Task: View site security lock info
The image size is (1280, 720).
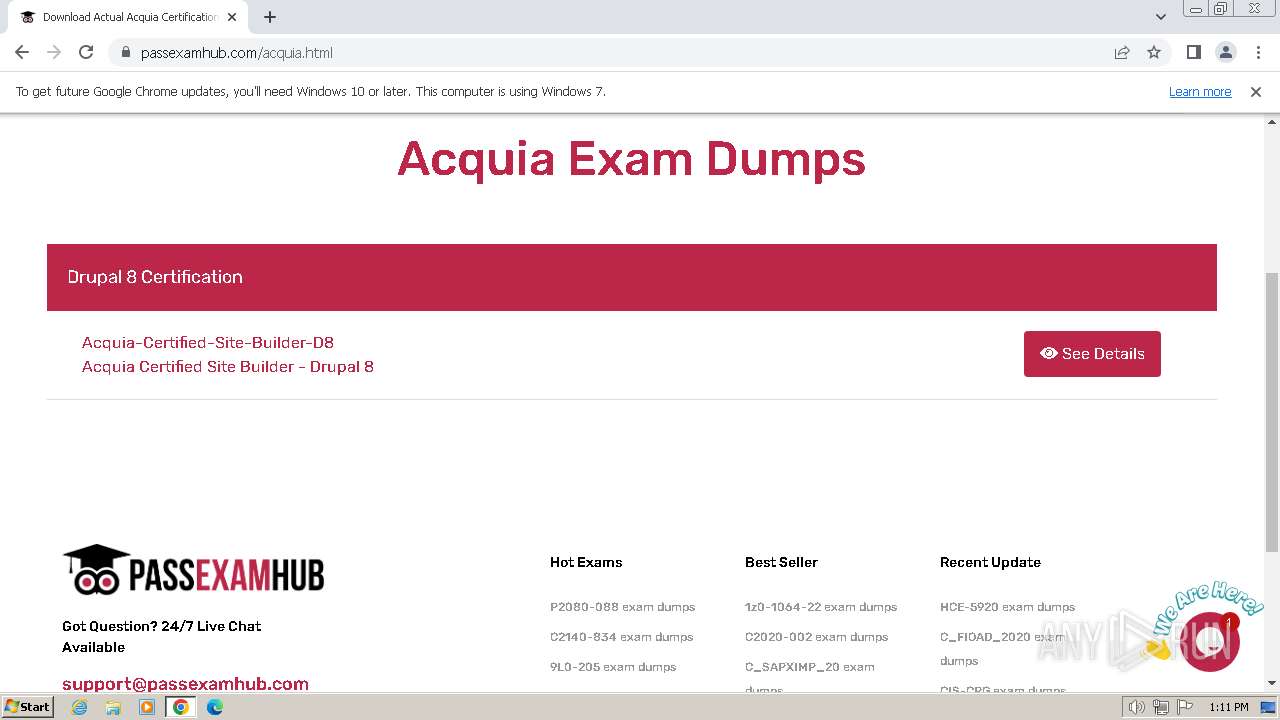Action: 125,52
